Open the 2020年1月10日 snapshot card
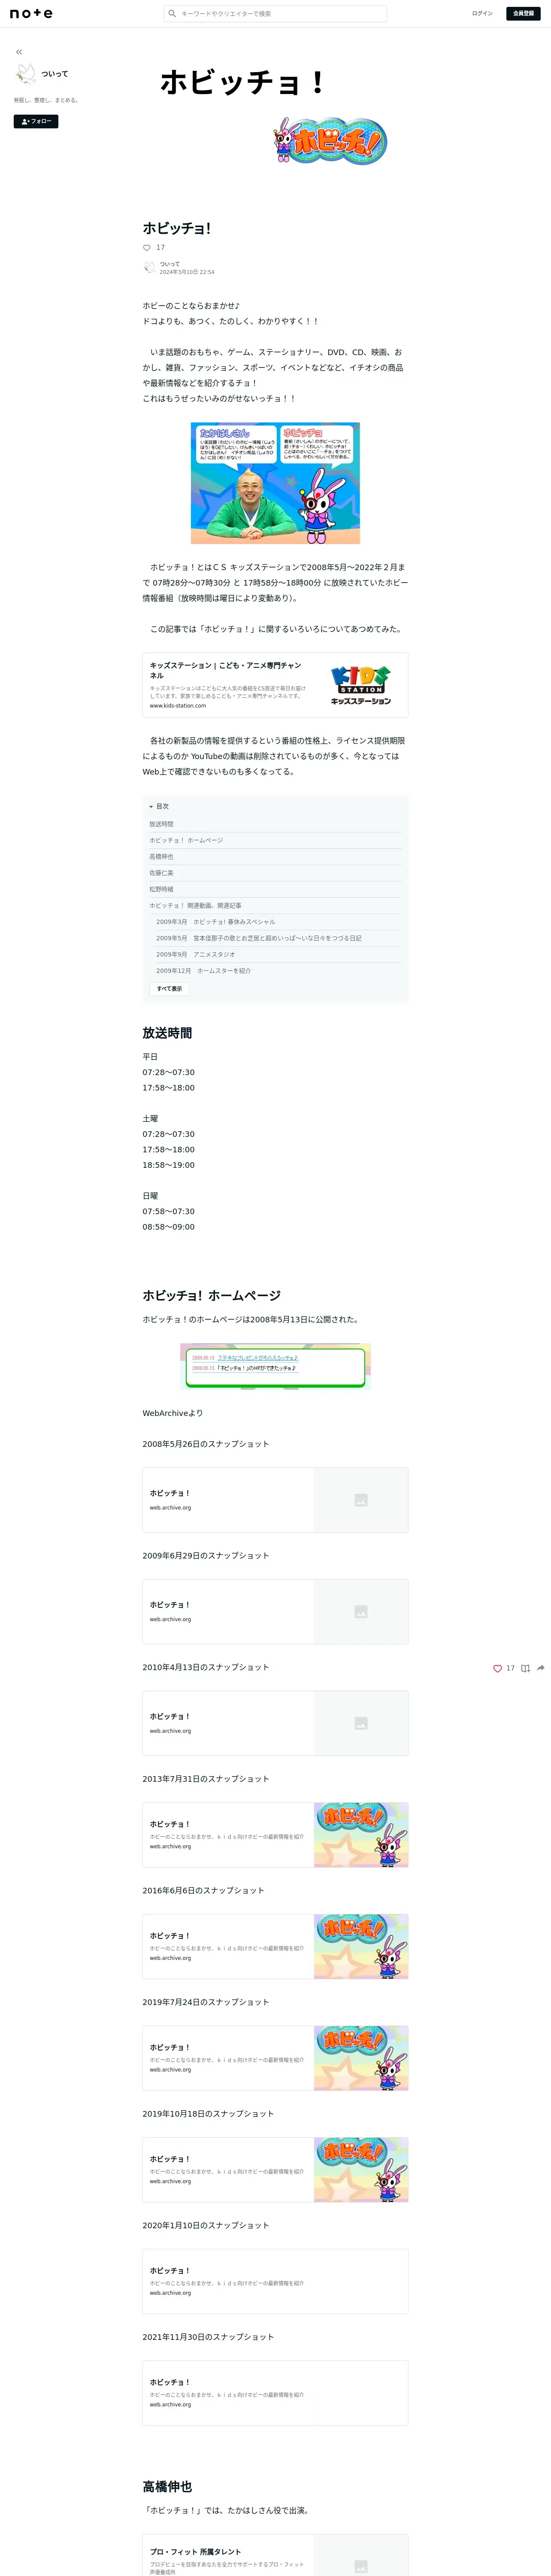The width and height of the screenshot is (551, 2576). [x=275, y=2281]
